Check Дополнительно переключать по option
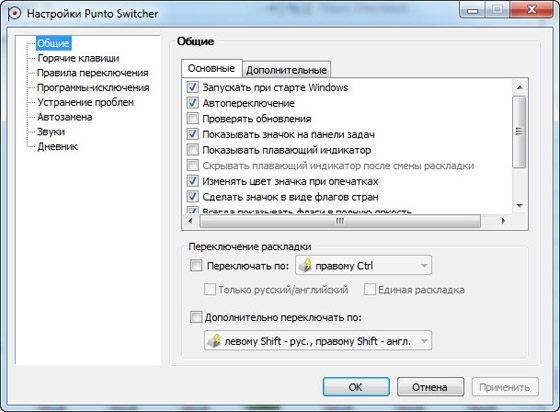Viewport: 560px width, 412px height. tap(196, 317)
